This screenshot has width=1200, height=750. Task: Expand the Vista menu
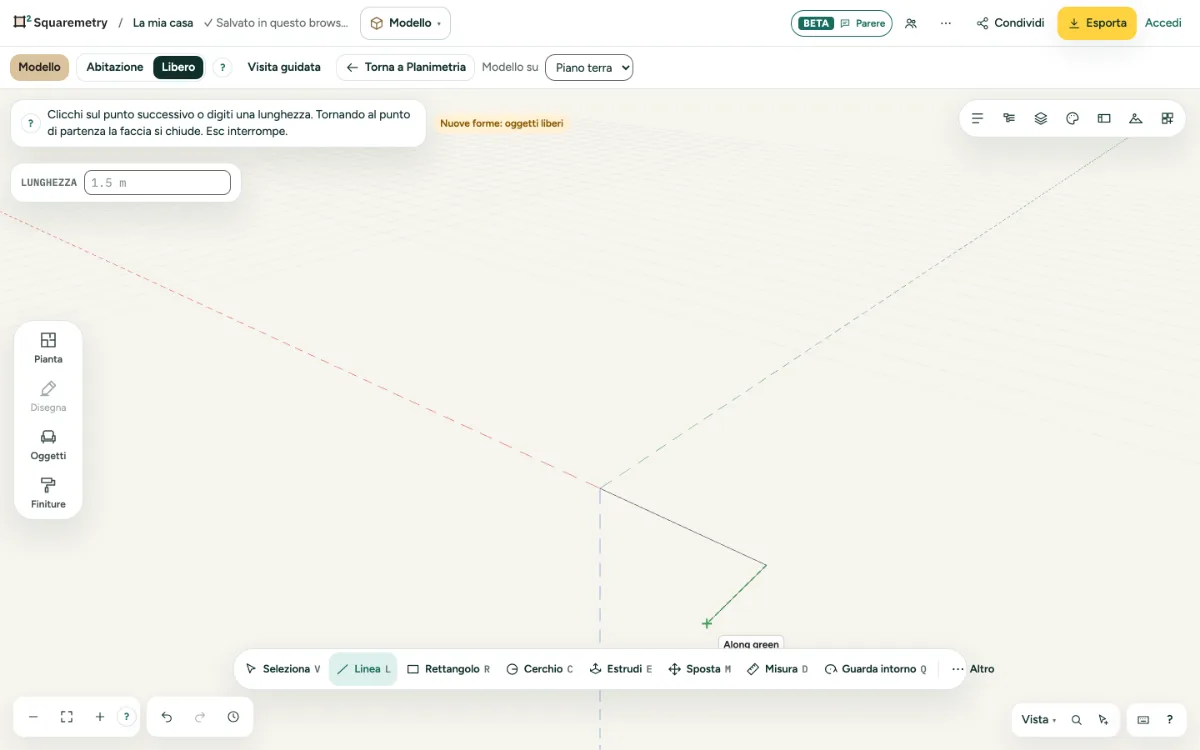(1039, 720)
